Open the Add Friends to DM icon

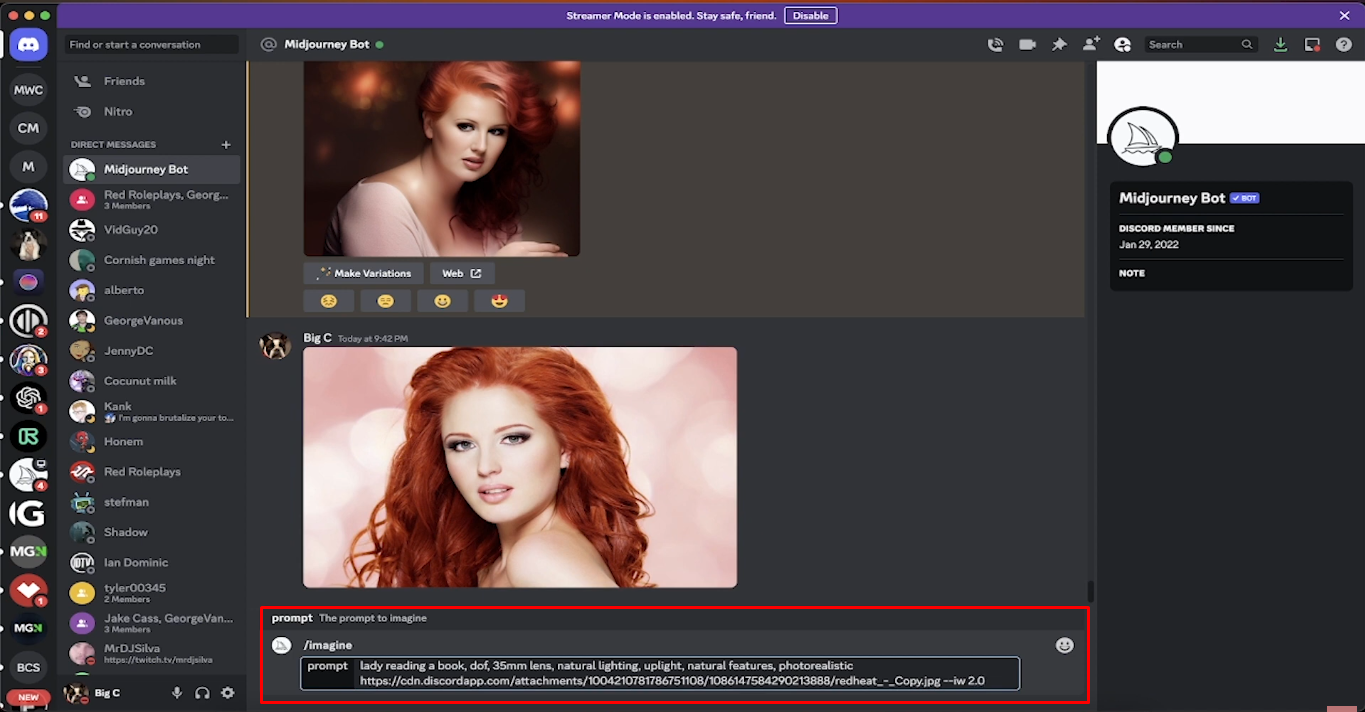[x=1091, y=44]
